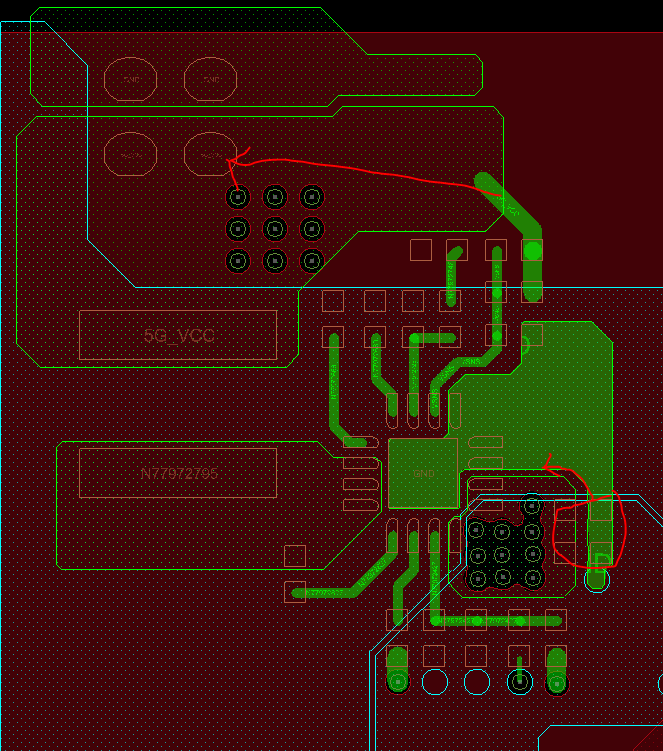Click the solid green via on the thick trace
Image resolution: width=663 pixels, height=751 pixels.
(x=533, y=250)
